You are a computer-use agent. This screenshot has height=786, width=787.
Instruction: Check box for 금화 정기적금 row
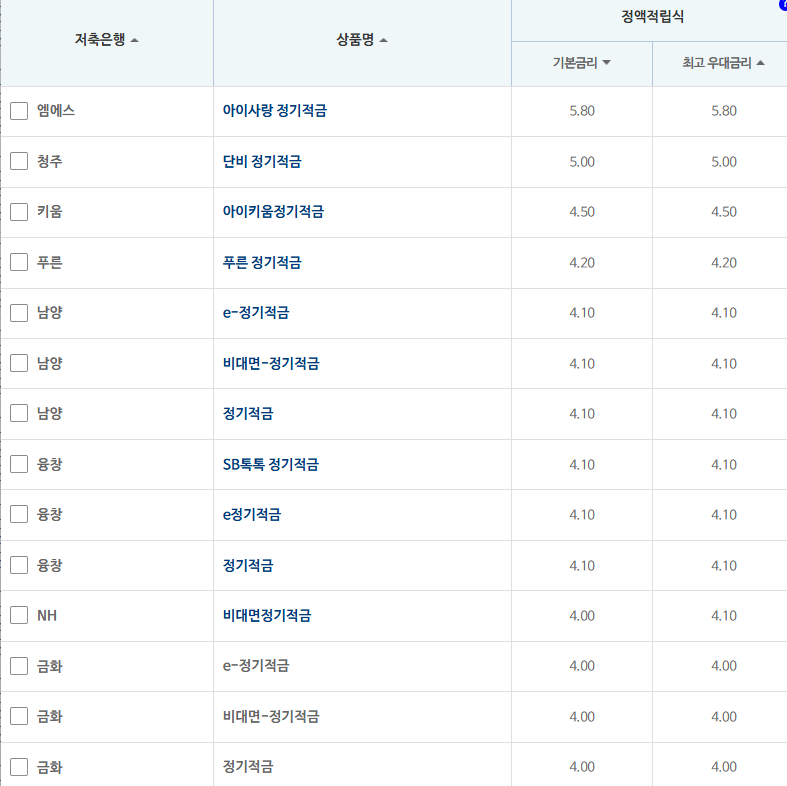click(19, 767)
